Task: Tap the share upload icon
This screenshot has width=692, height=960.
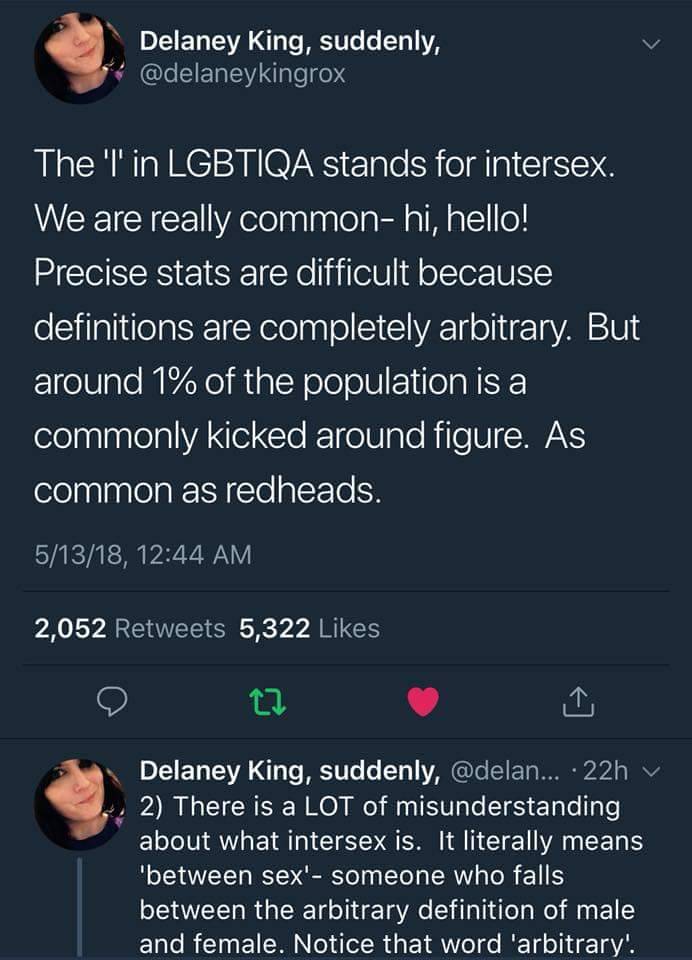Action: pos(580,704)
